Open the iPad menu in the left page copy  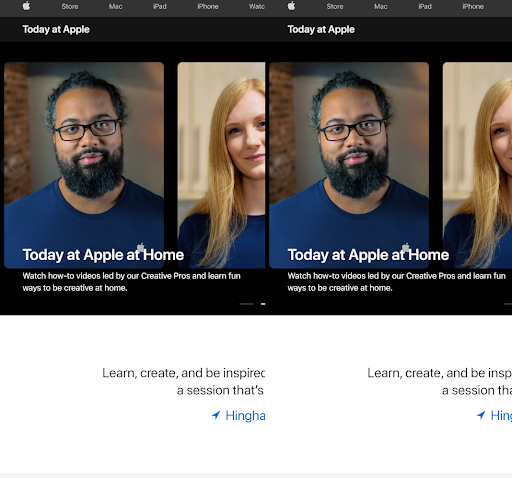point(160,6)
